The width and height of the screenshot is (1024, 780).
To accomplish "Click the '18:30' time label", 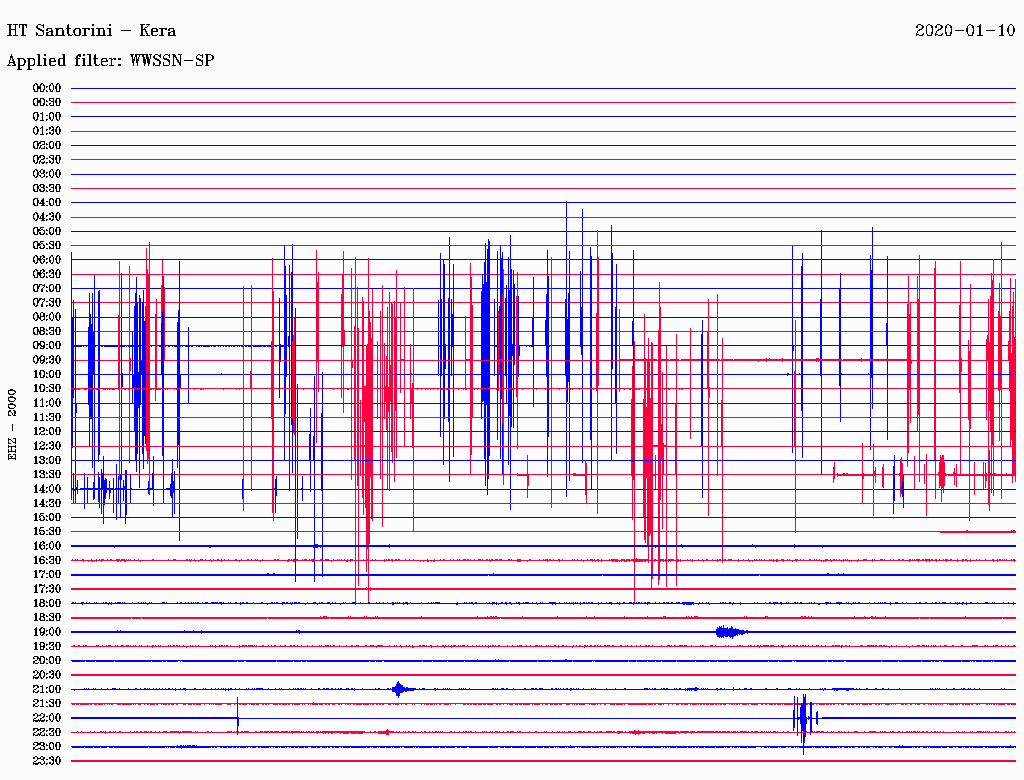I will coord(47,618).
